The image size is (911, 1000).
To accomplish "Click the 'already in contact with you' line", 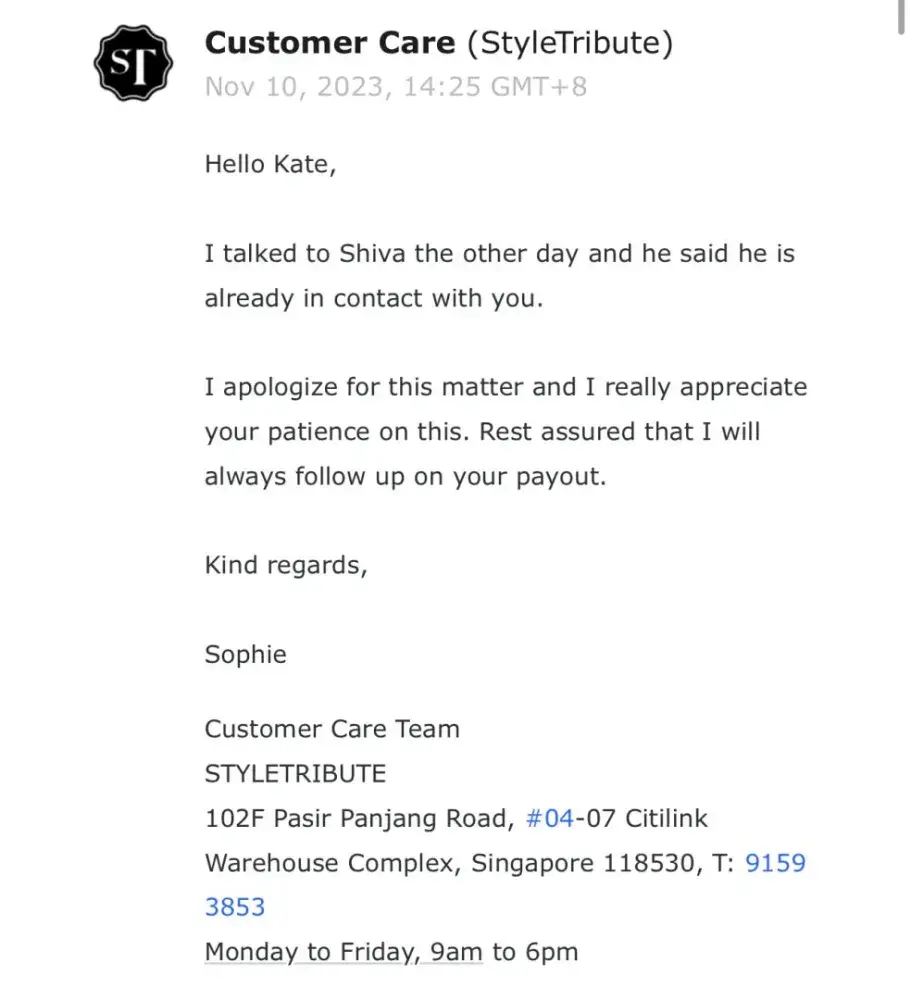I will click(373, 298).
